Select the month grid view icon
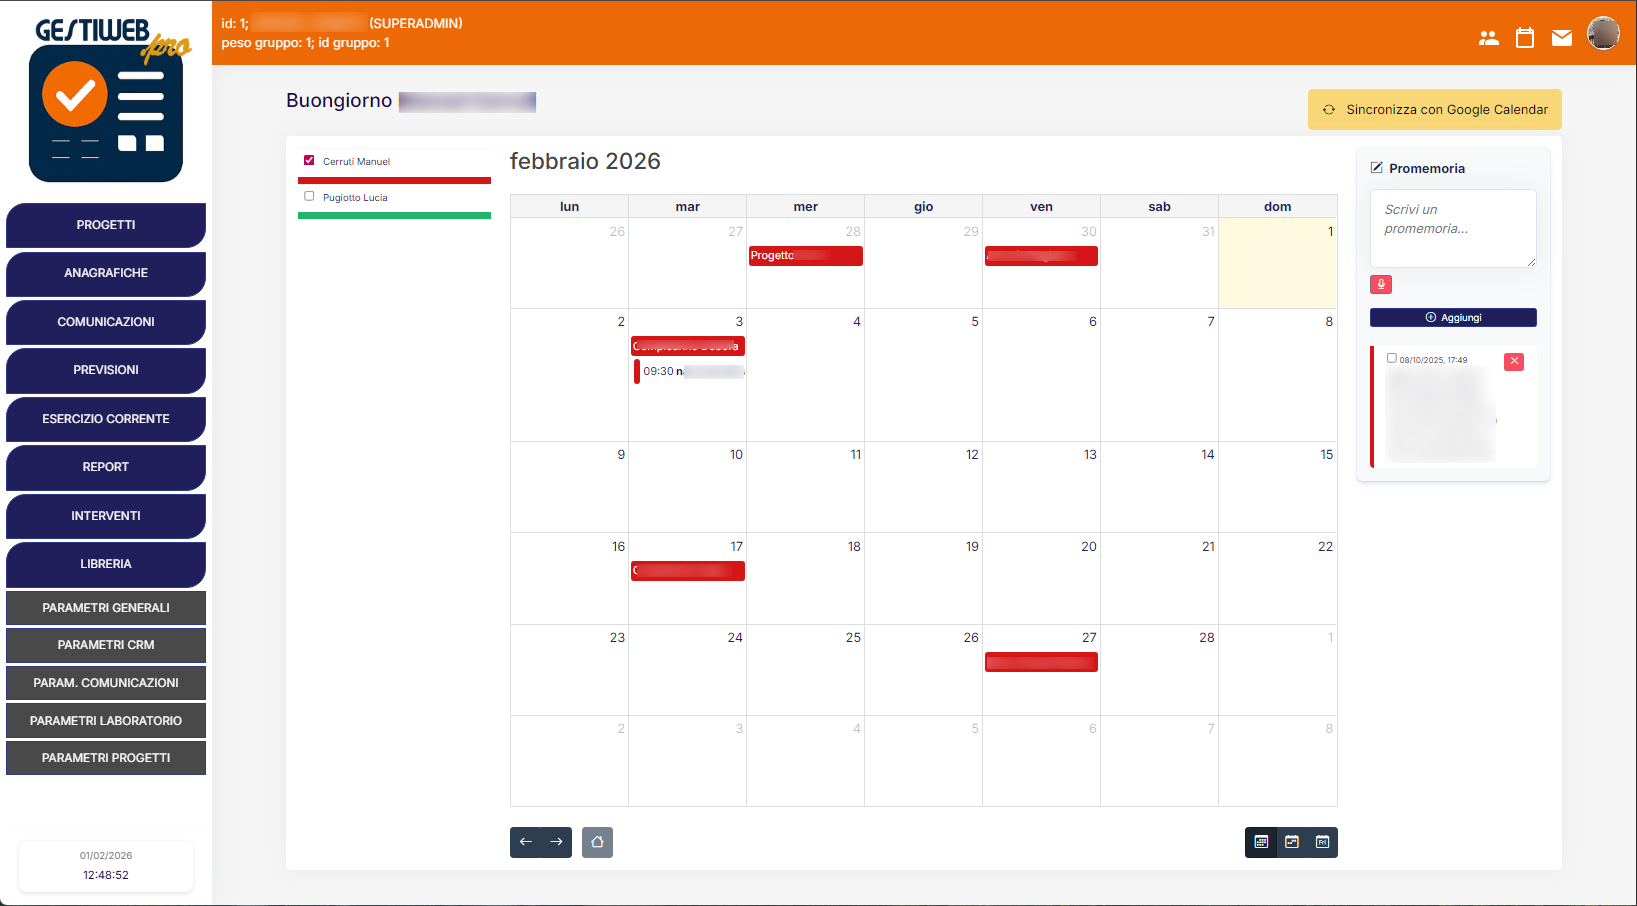 pyautogui.click(x=1261, y=842)
